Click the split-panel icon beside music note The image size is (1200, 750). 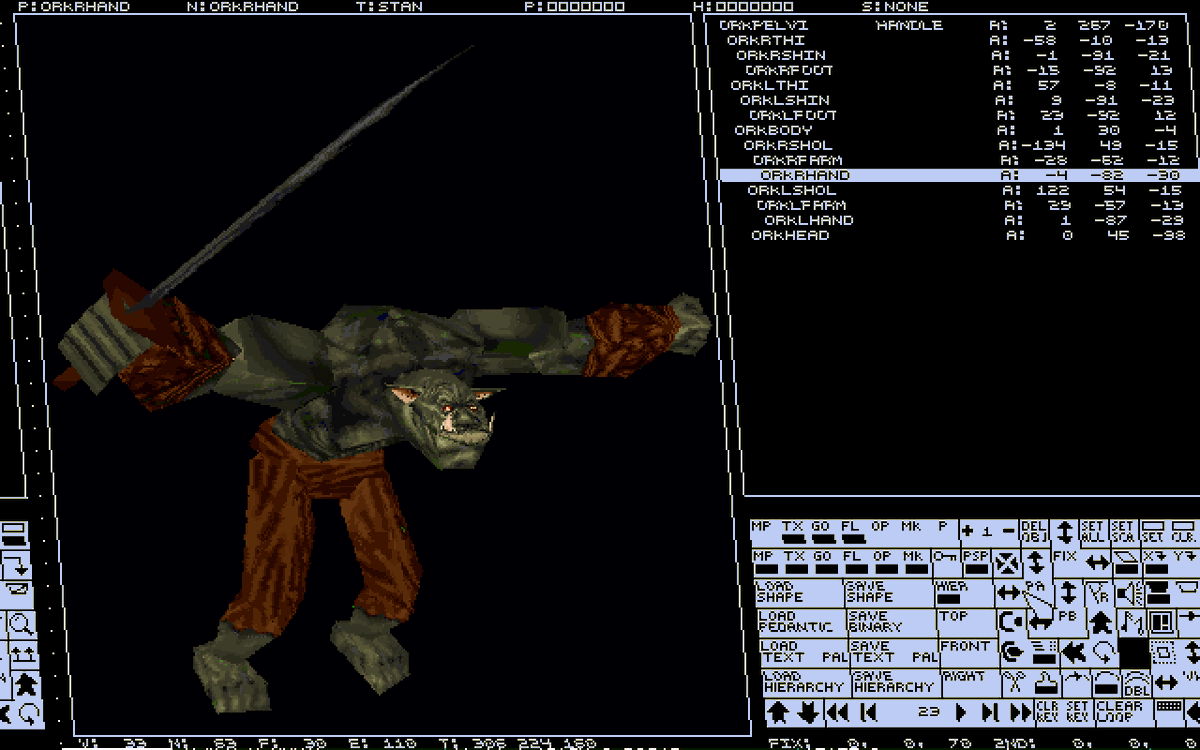1159,622
